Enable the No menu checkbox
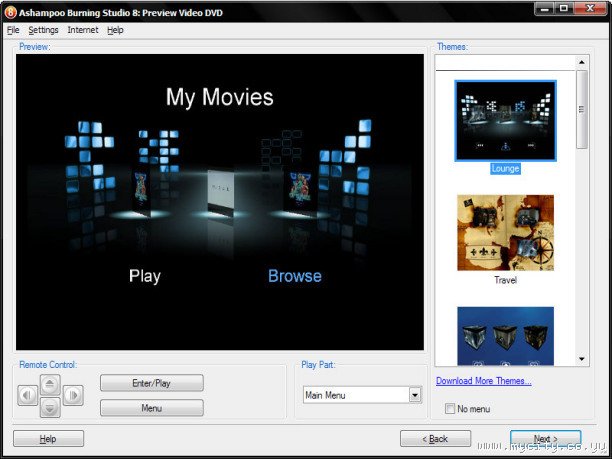612x459 pixels. pos(450,408)
